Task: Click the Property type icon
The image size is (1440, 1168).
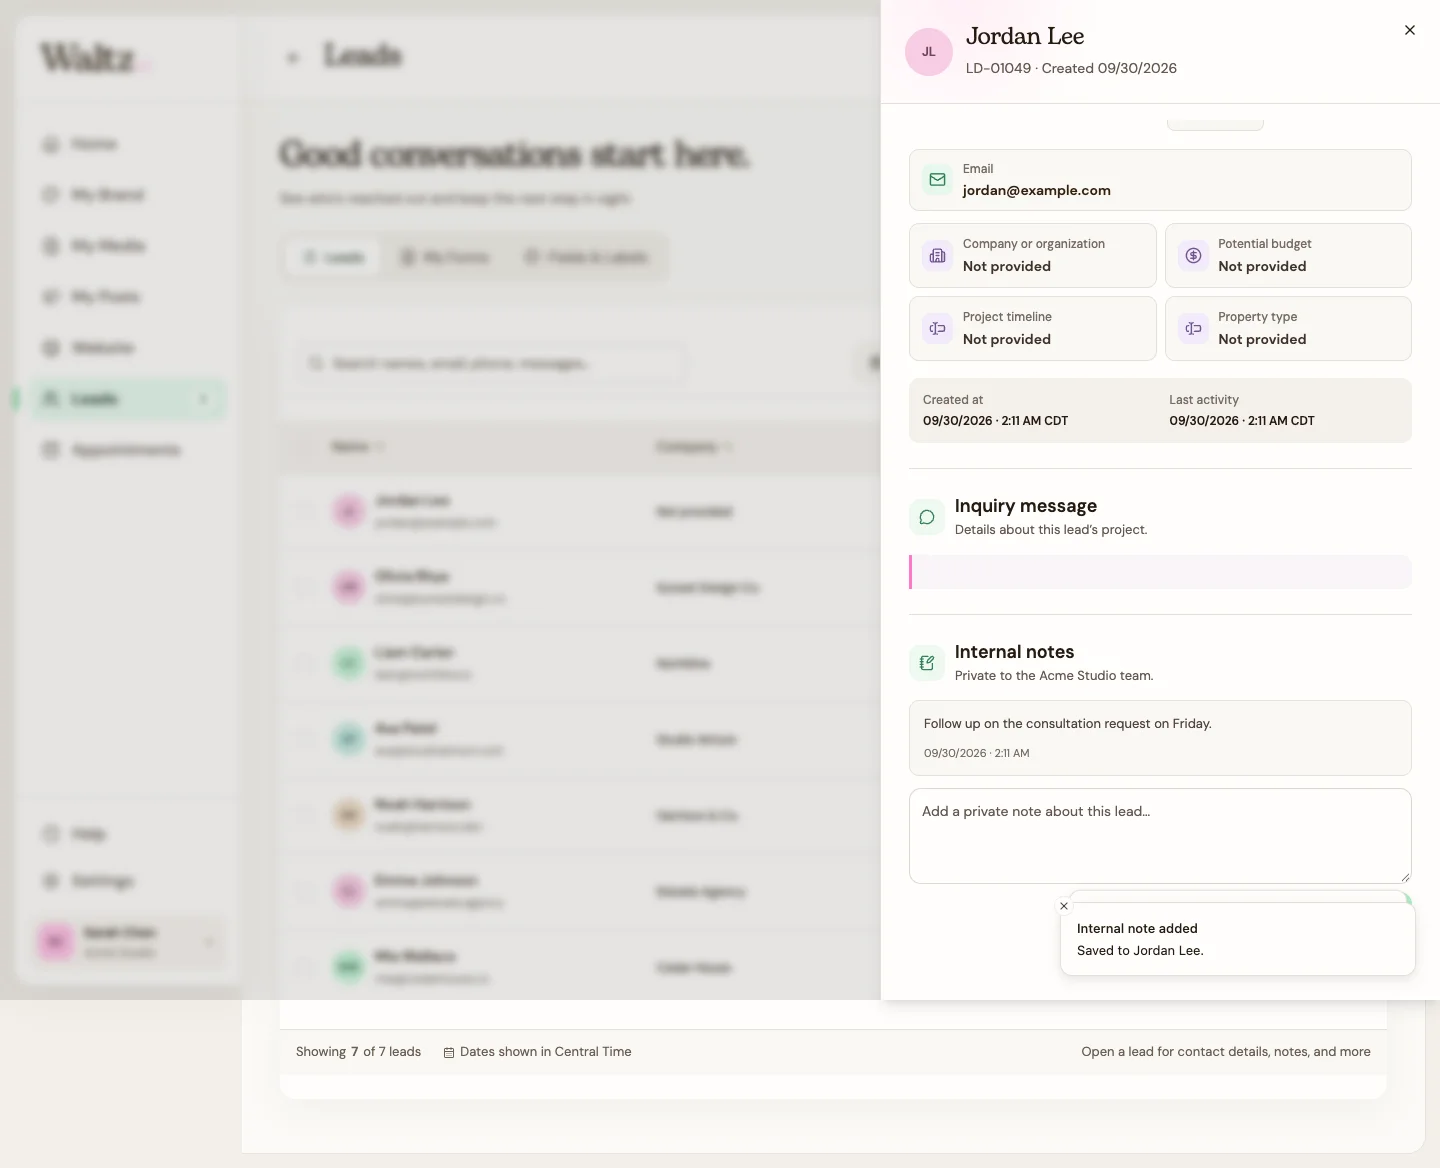Action: click(x=1193, y=328)
